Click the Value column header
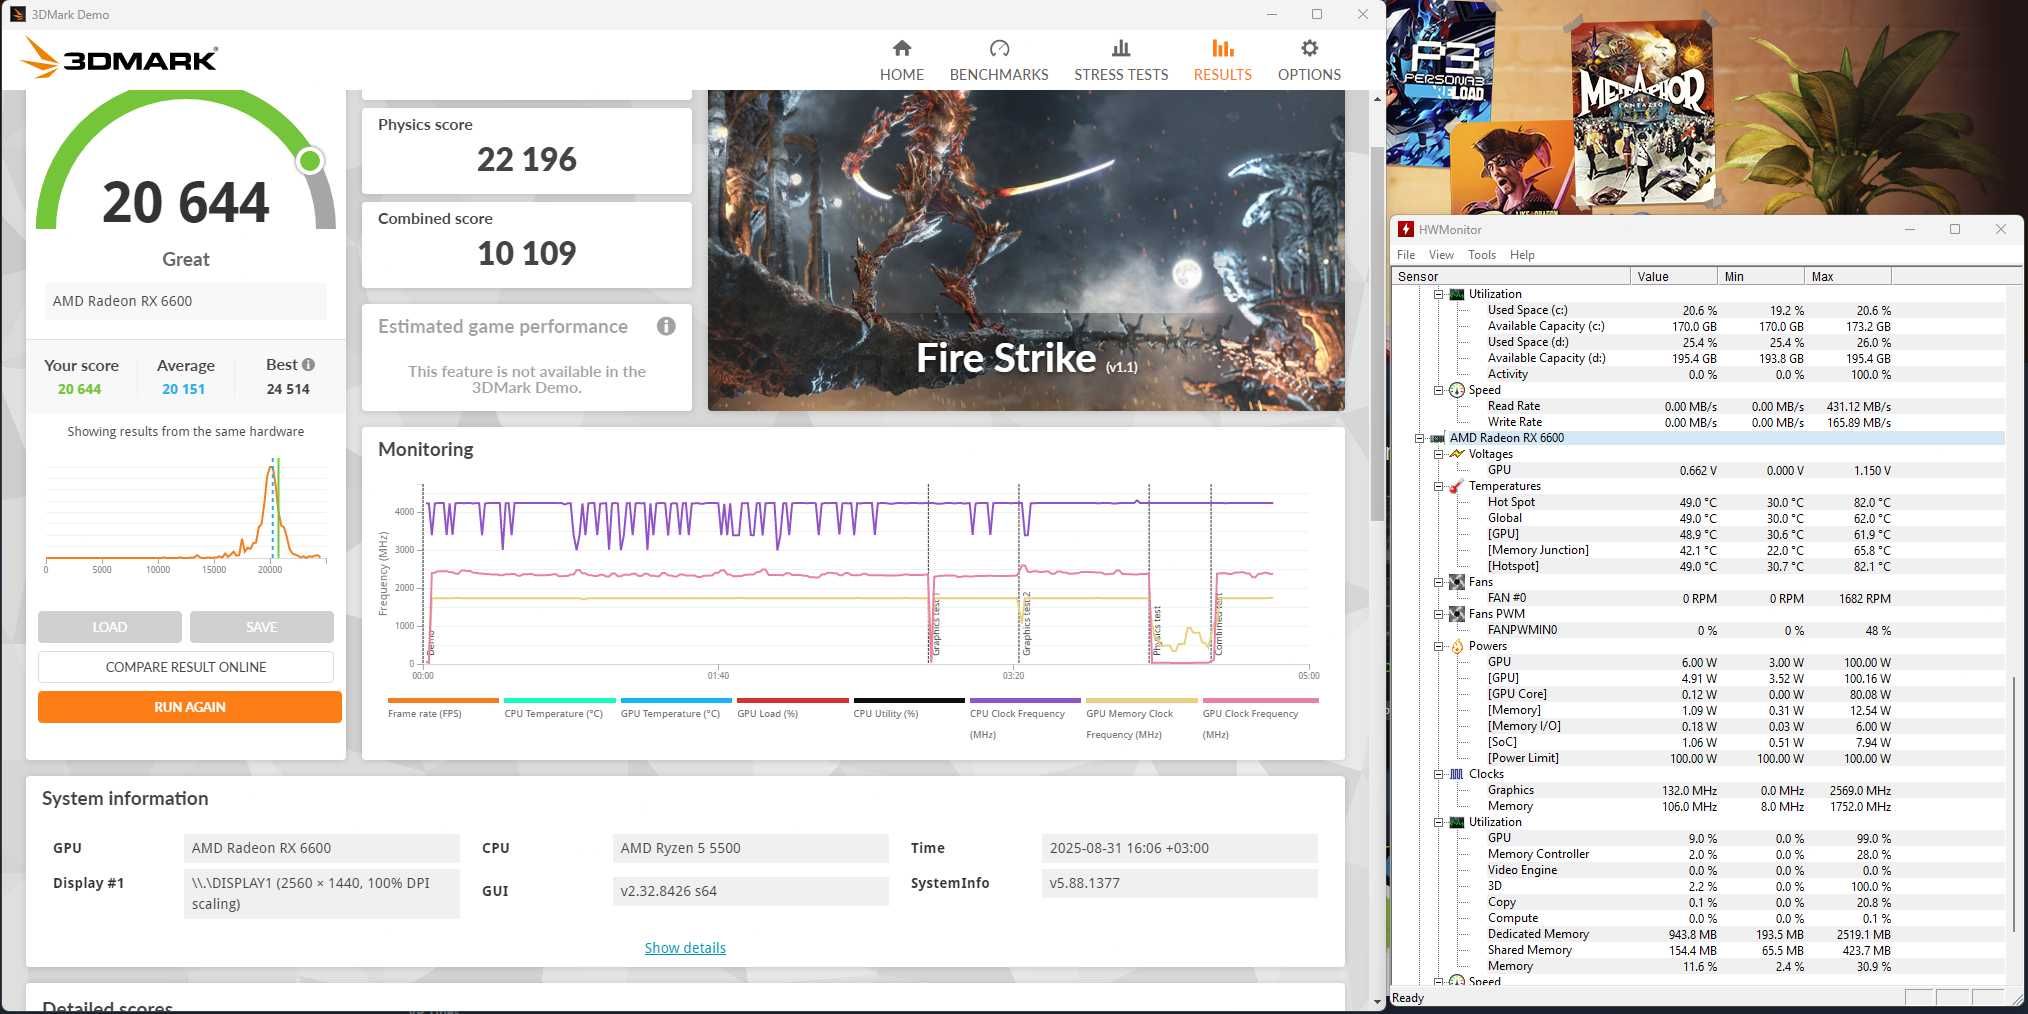Image resolution: width=2028 pixels, height=1014 pixels. pyautogui.click(x=1672, y=277)
